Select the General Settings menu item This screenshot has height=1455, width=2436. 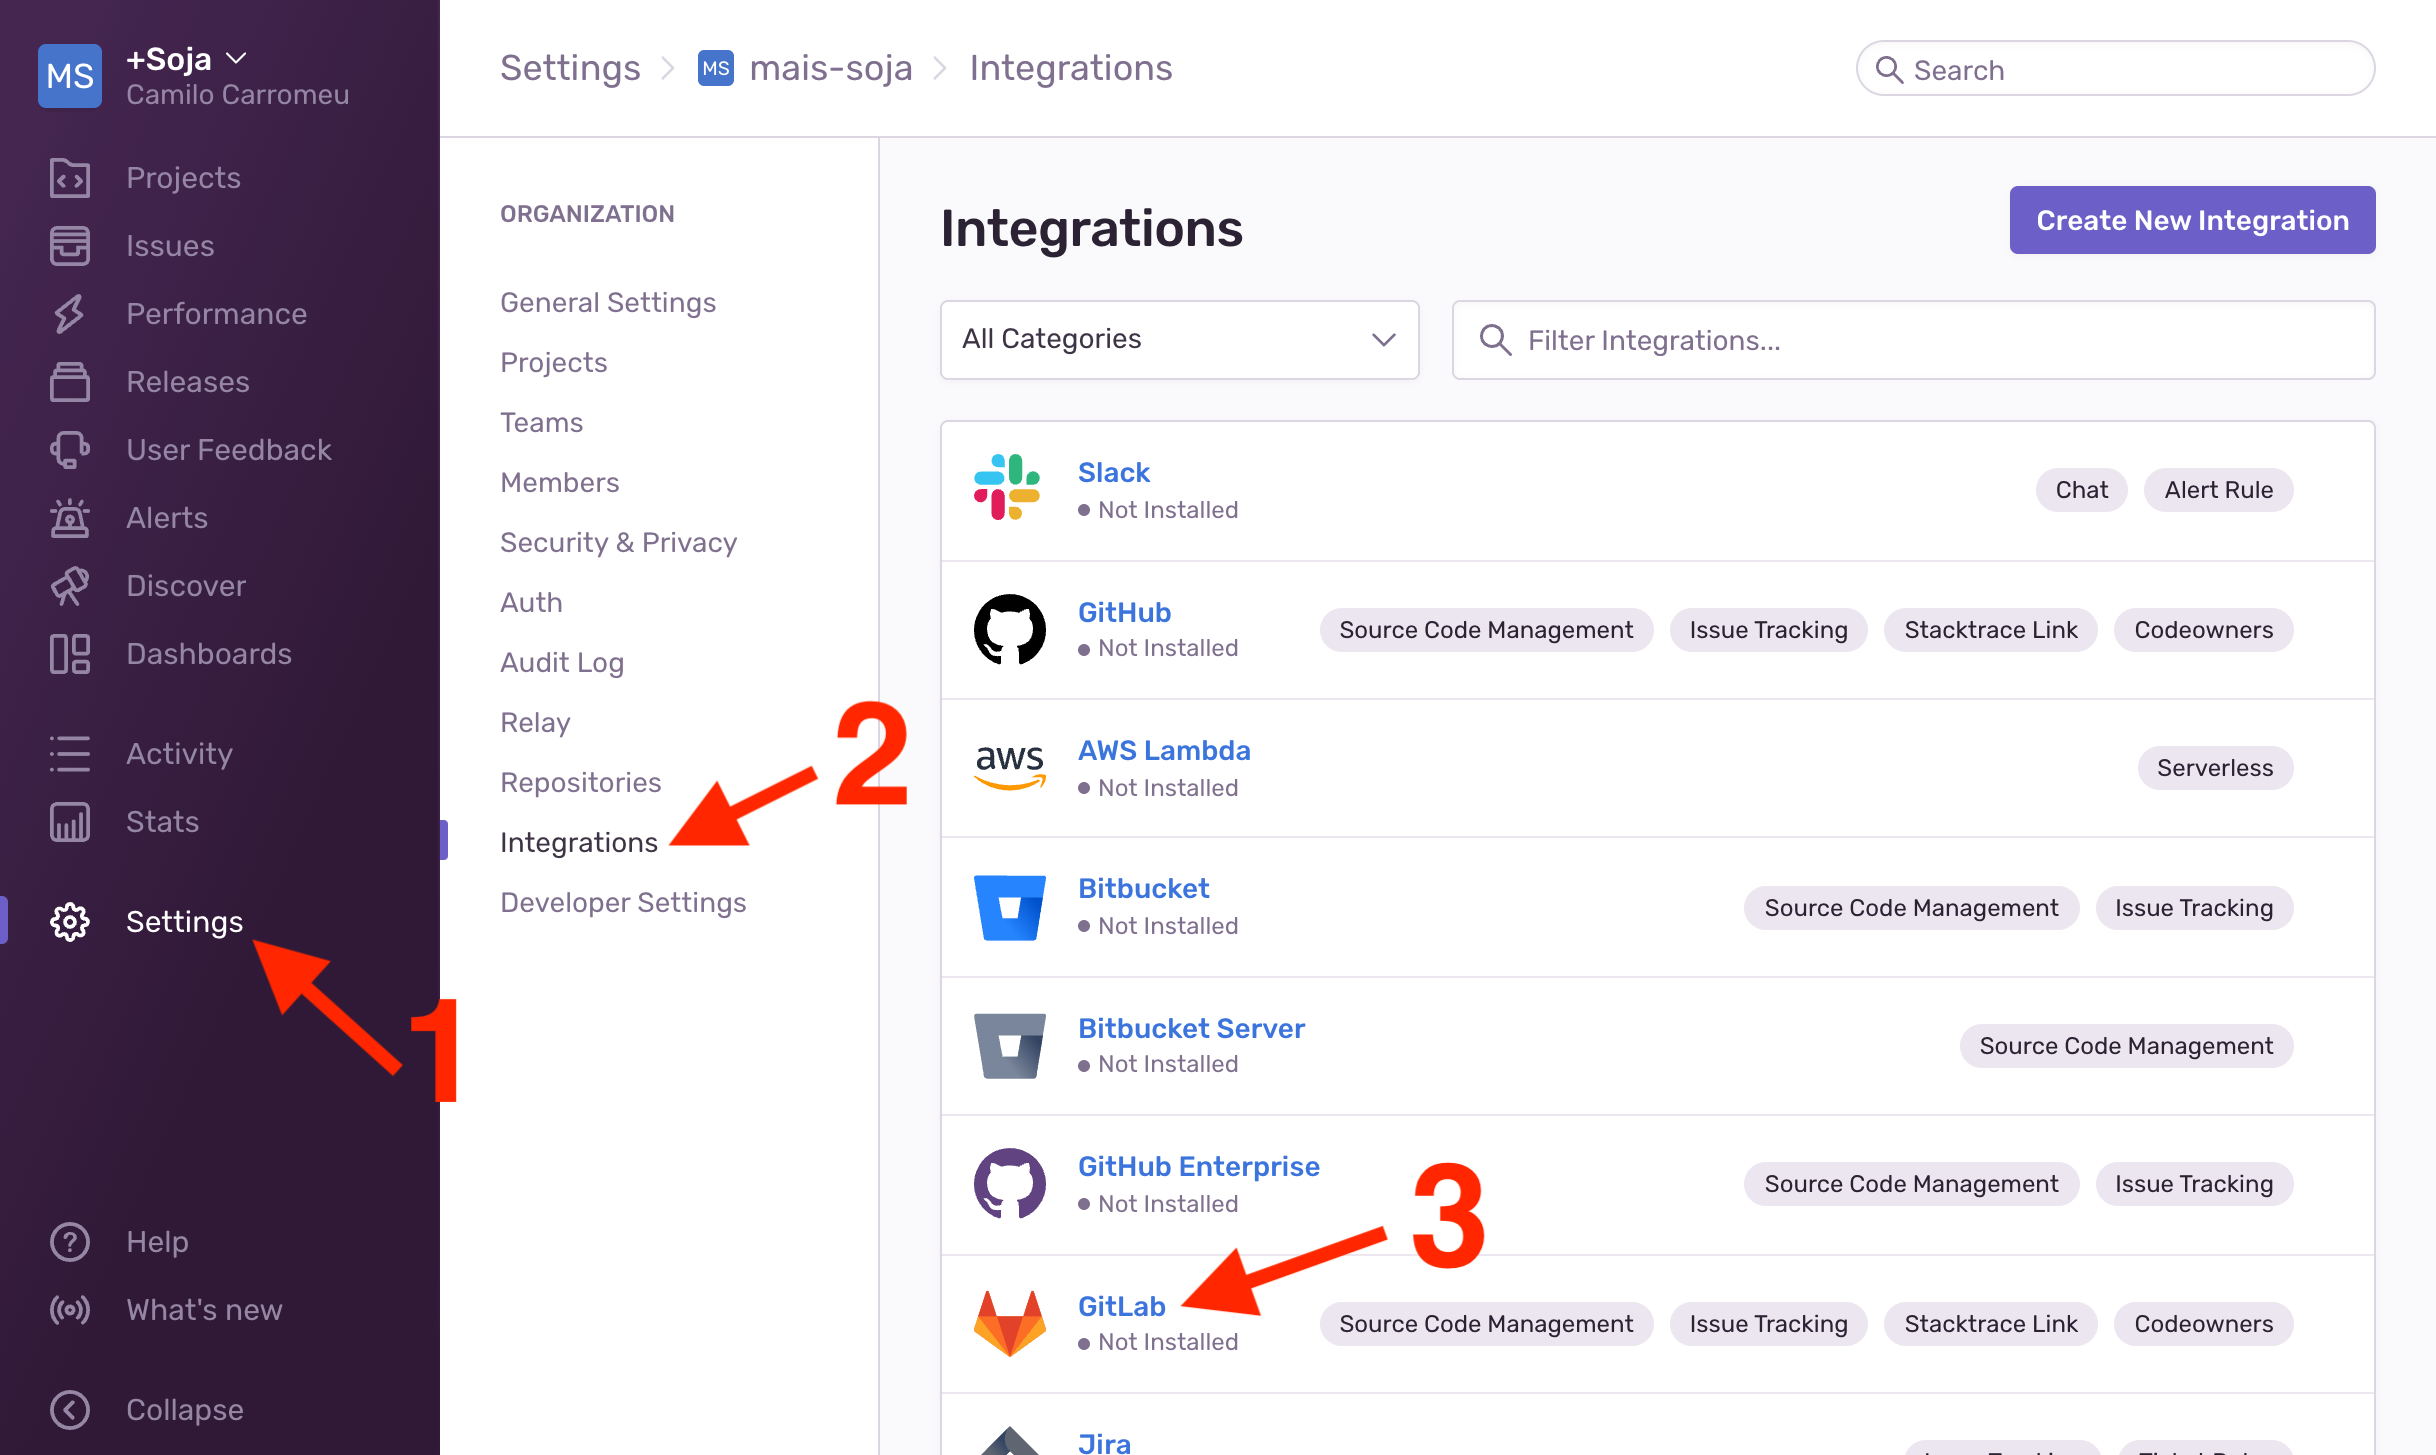[608, 301]
